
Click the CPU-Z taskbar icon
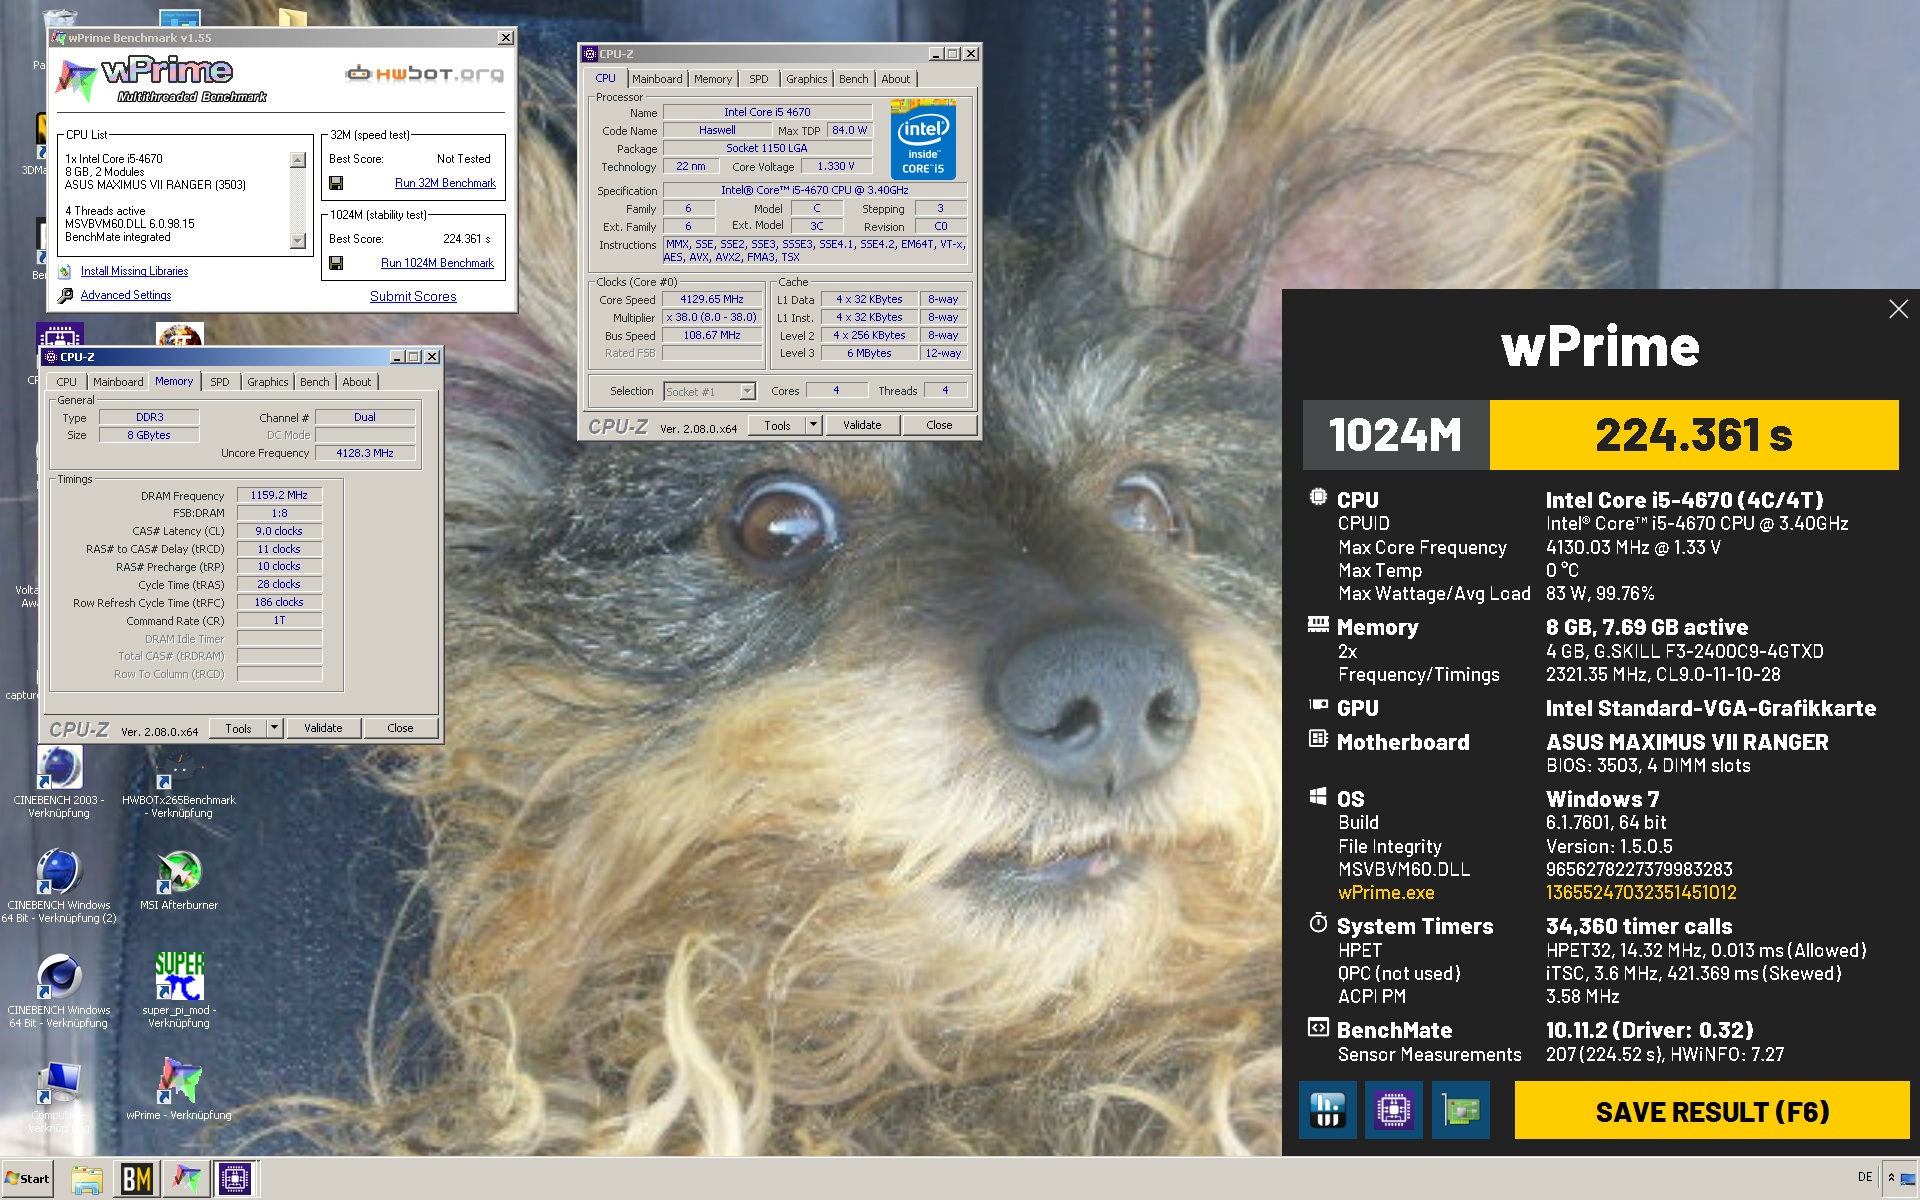tap(235, 1179)
